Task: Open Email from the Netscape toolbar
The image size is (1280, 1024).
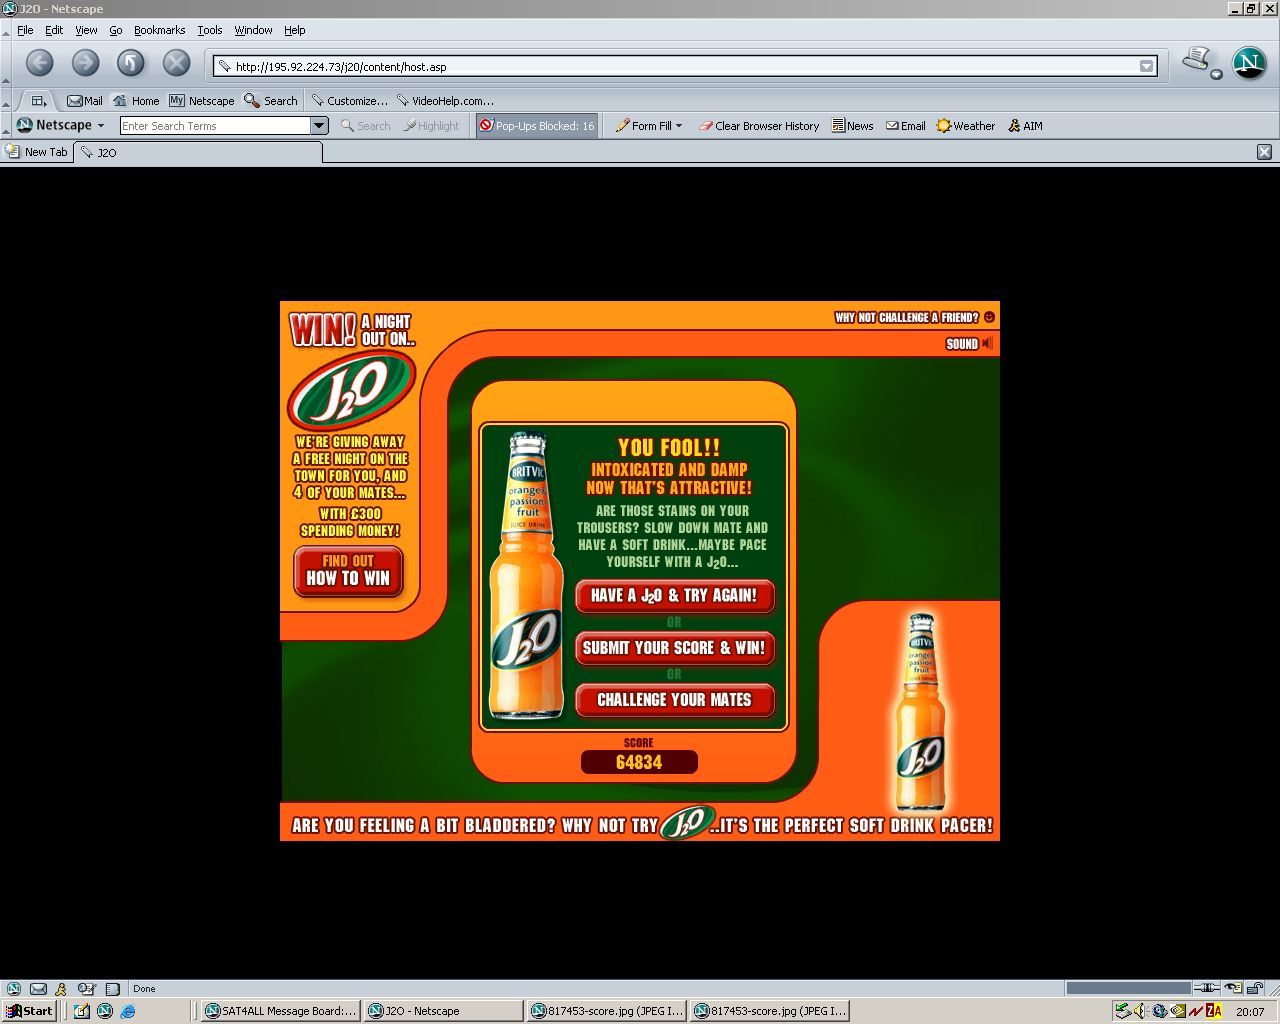Action: (905, 125)
